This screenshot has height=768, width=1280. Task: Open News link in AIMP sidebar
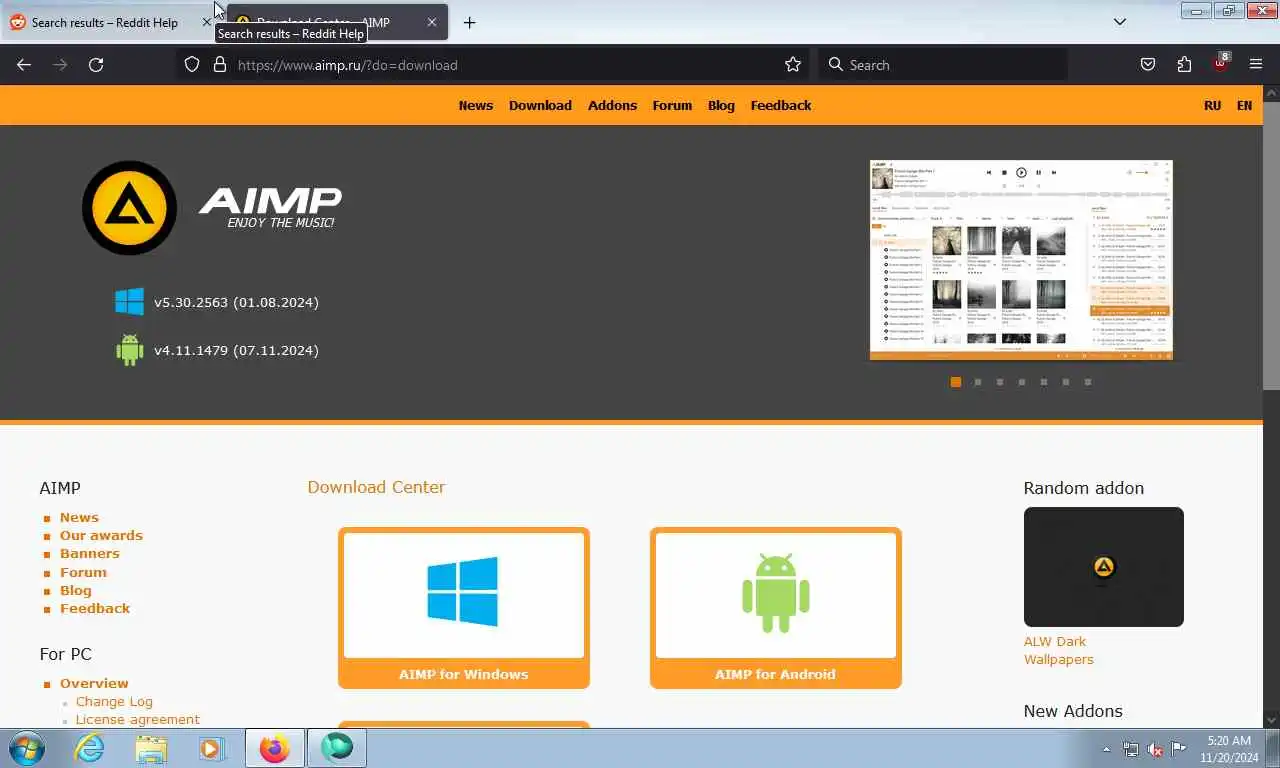(x=79, y=517)
